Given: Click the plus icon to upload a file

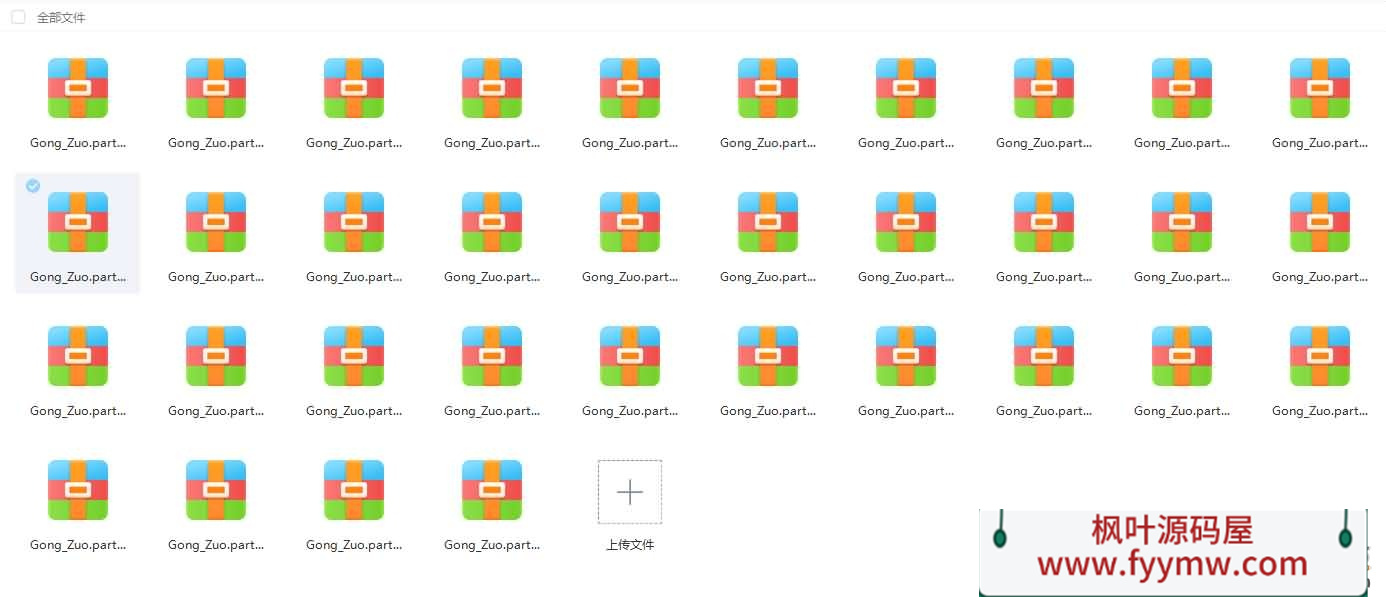Looking at the screenshot, I should pyautogui.click(x=629, y=492).
